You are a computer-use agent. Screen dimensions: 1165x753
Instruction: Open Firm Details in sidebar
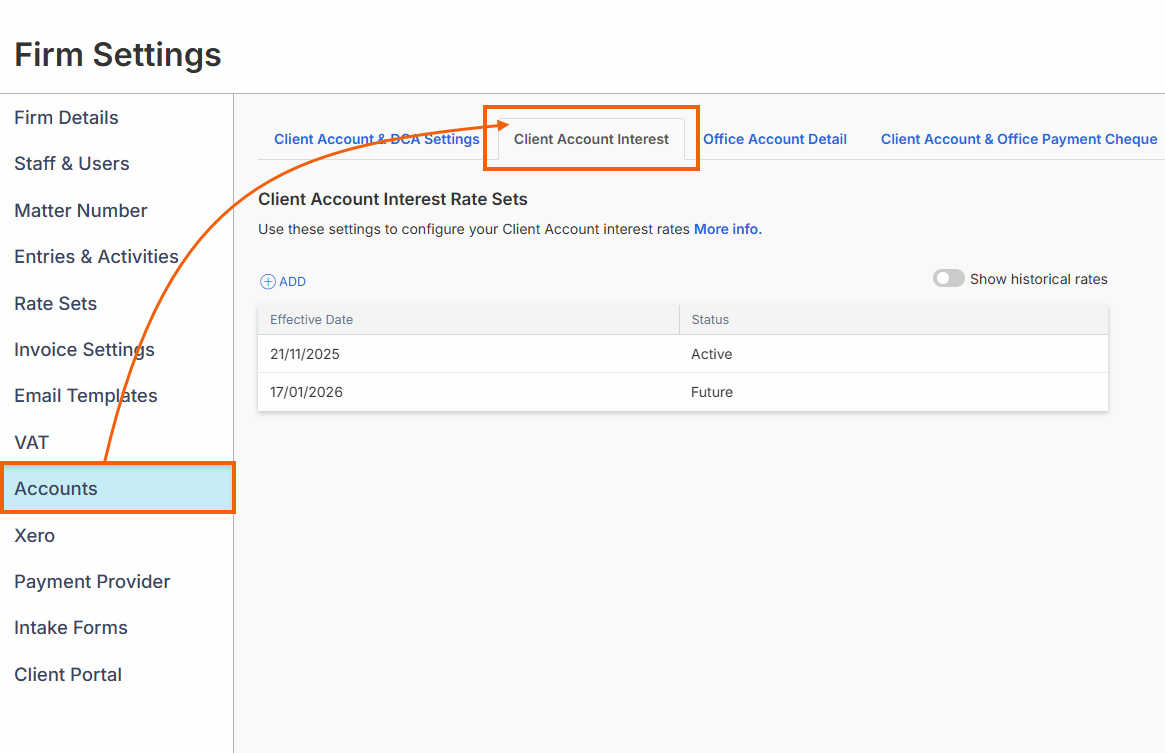click(66, 118)
